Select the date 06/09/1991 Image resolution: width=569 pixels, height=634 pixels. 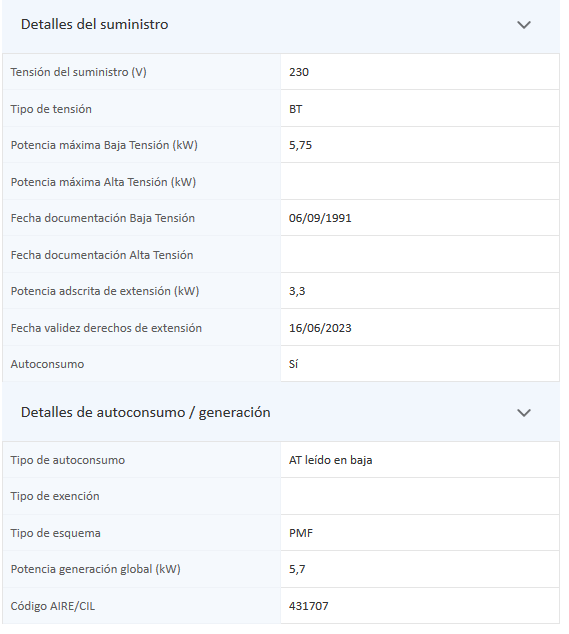click(x=320, y=218)
